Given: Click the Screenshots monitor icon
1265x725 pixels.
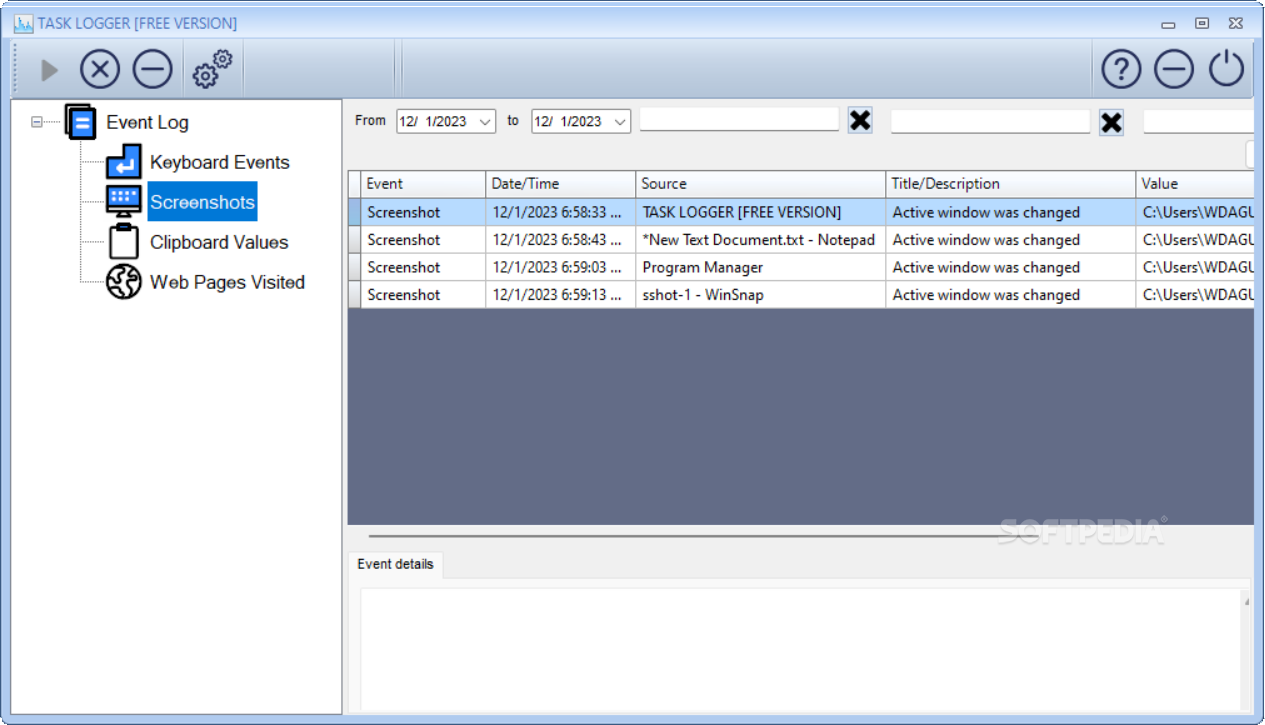Looking at the screenshot, I should click(124, 202).
